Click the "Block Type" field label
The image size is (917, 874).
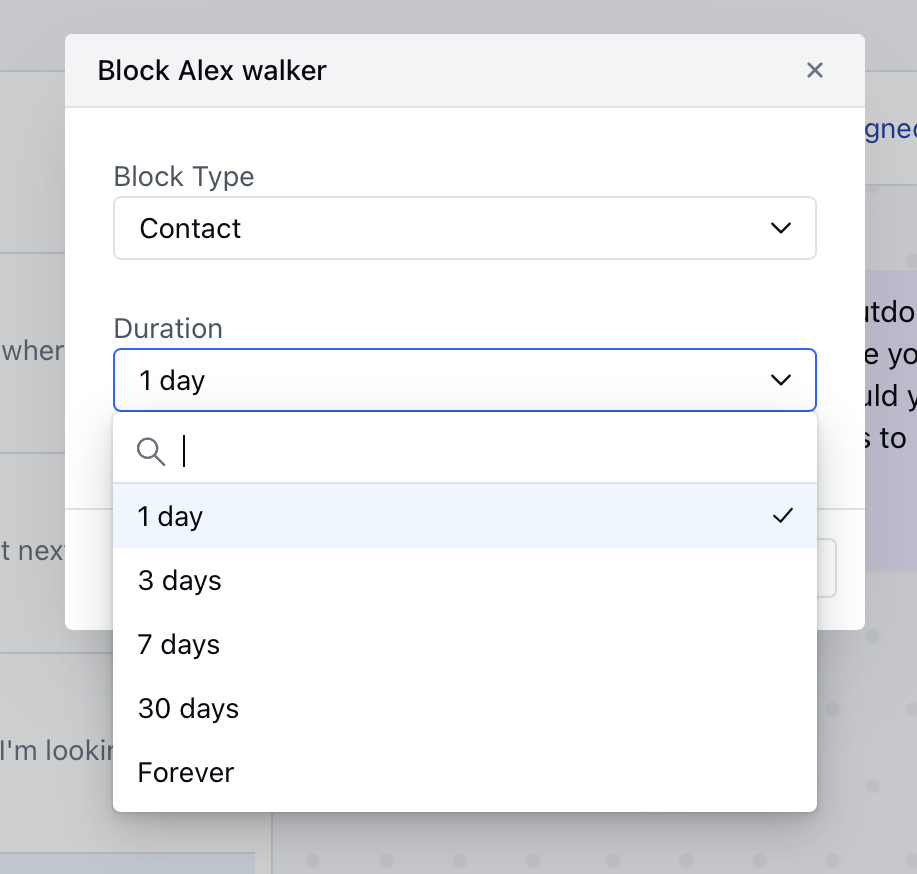click(x=184, y=176)
